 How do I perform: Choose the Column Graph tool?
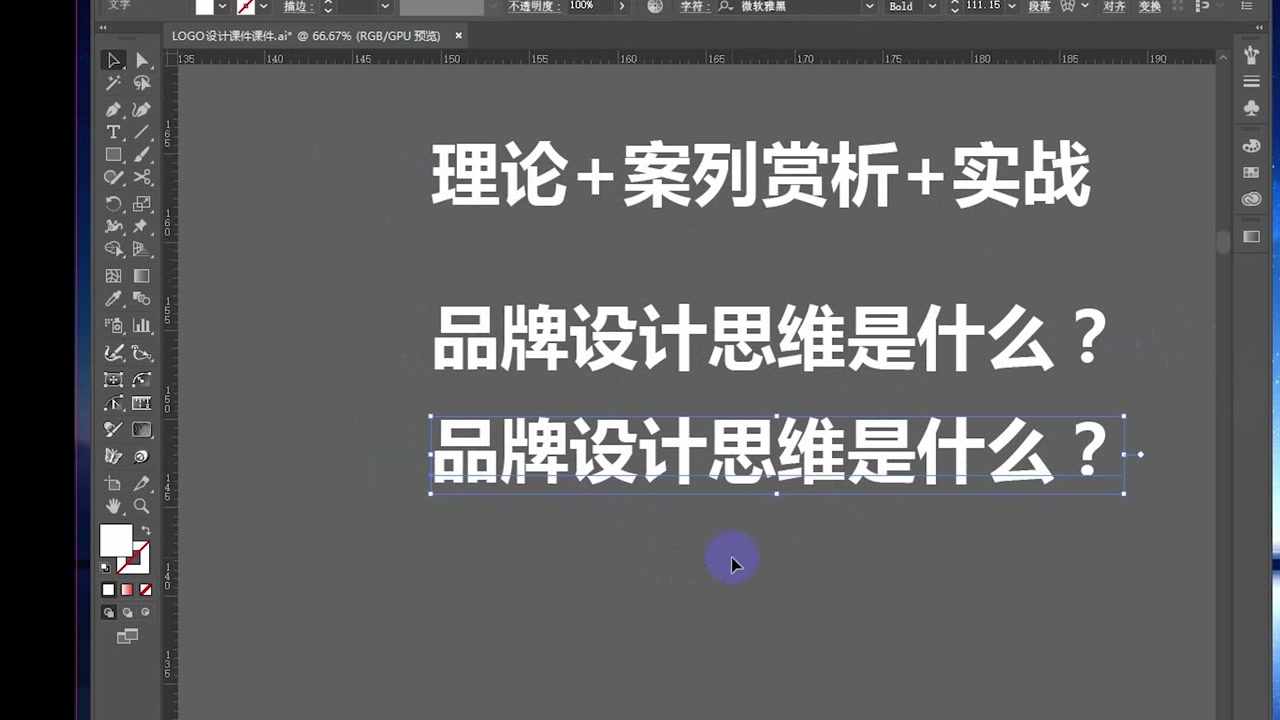pyautogui.click(x=142, y=326)
